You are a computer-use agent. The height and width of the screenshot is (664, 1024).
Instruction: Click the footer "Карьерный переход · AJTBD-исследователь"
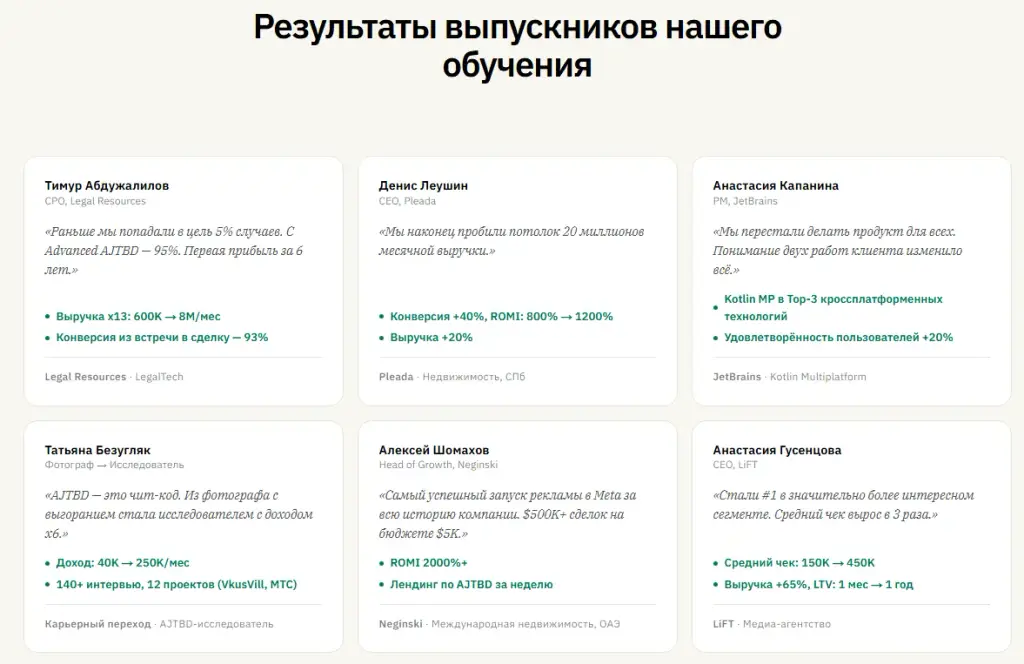159,624
